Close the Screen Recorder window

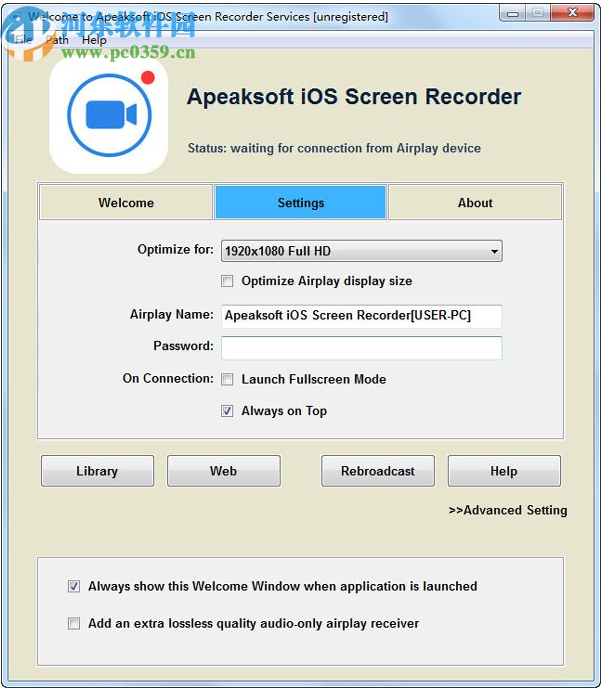point(572,13)
